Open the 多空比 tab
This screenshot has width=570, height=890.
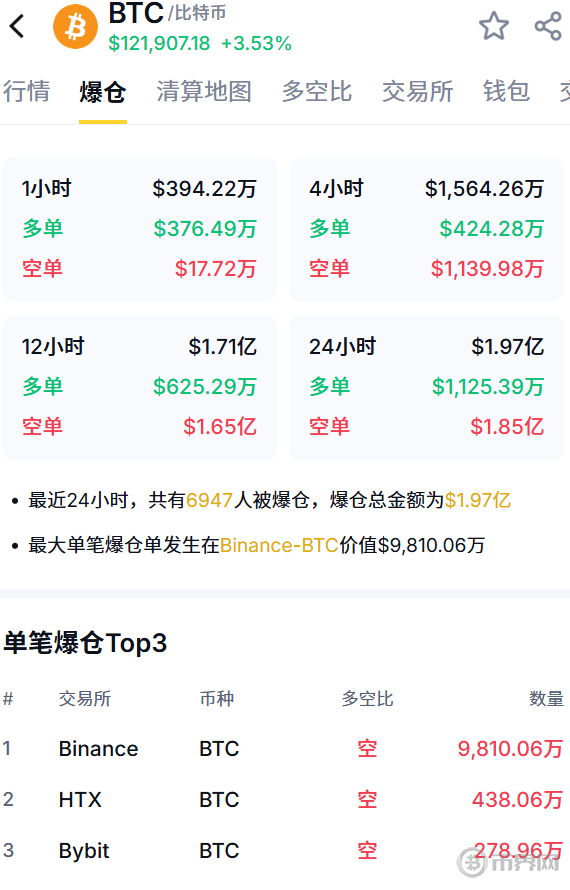(x=317, y=91)
